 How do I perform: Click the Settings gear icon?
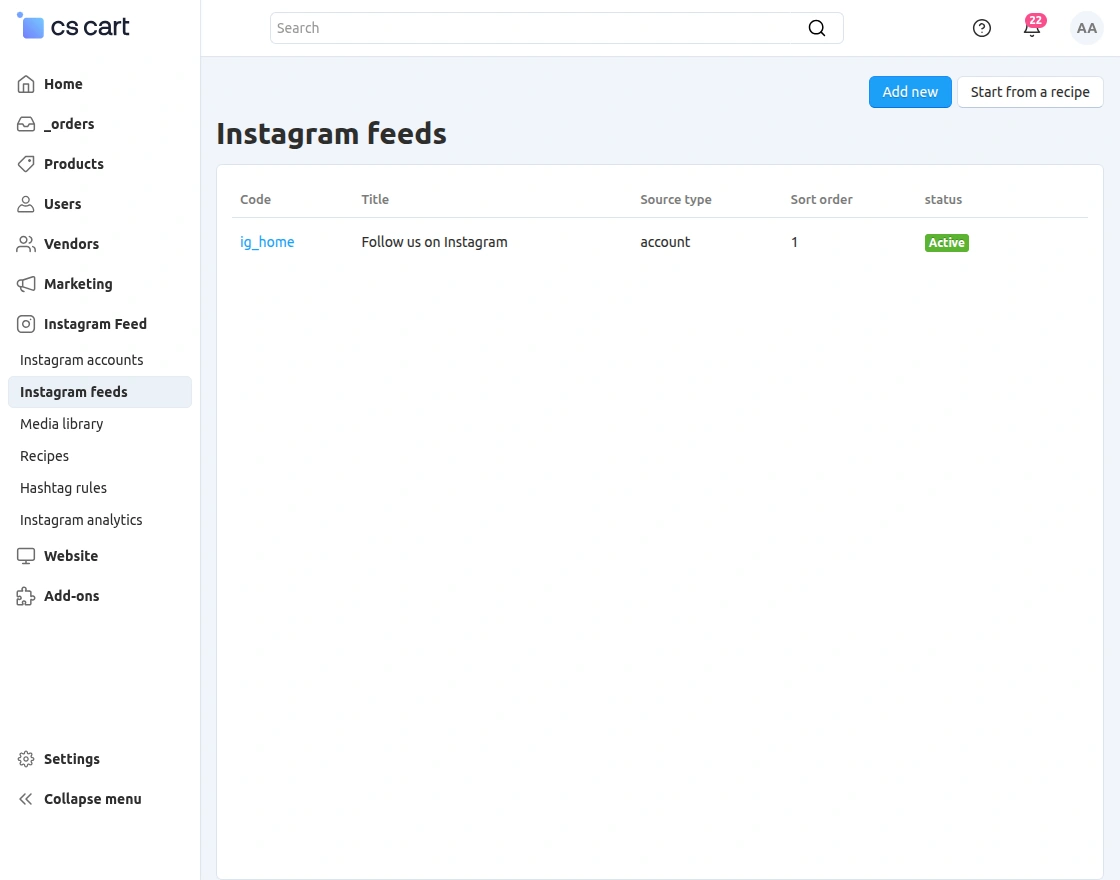26,759
